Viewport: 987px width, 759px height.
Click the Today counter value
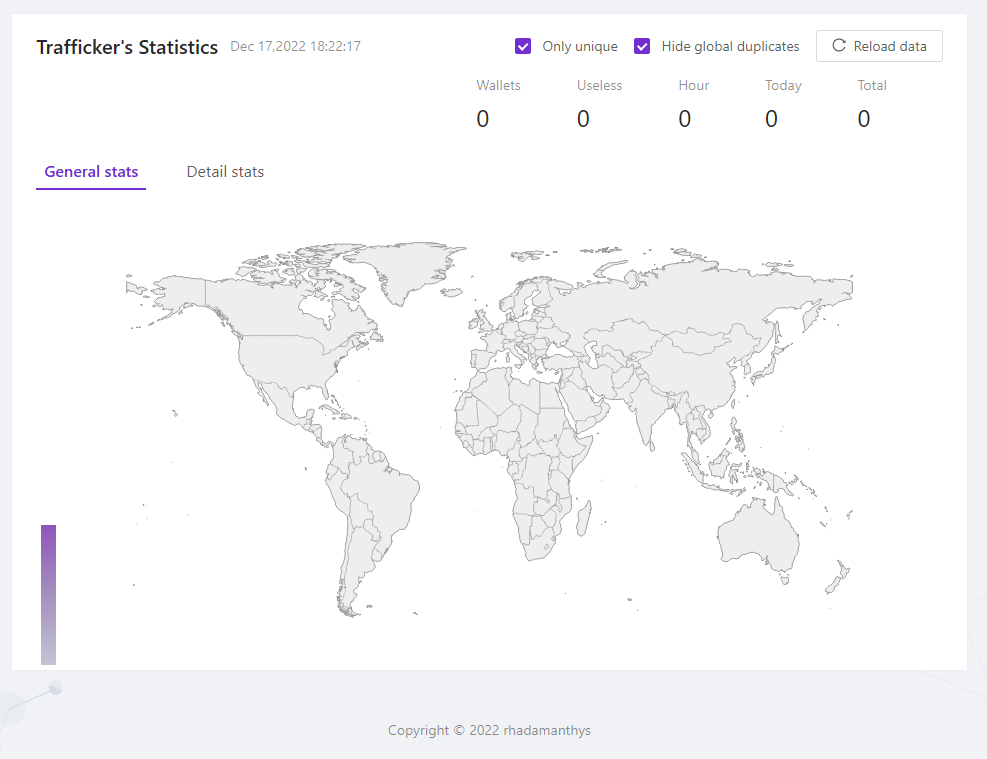(x=771, y=119)
